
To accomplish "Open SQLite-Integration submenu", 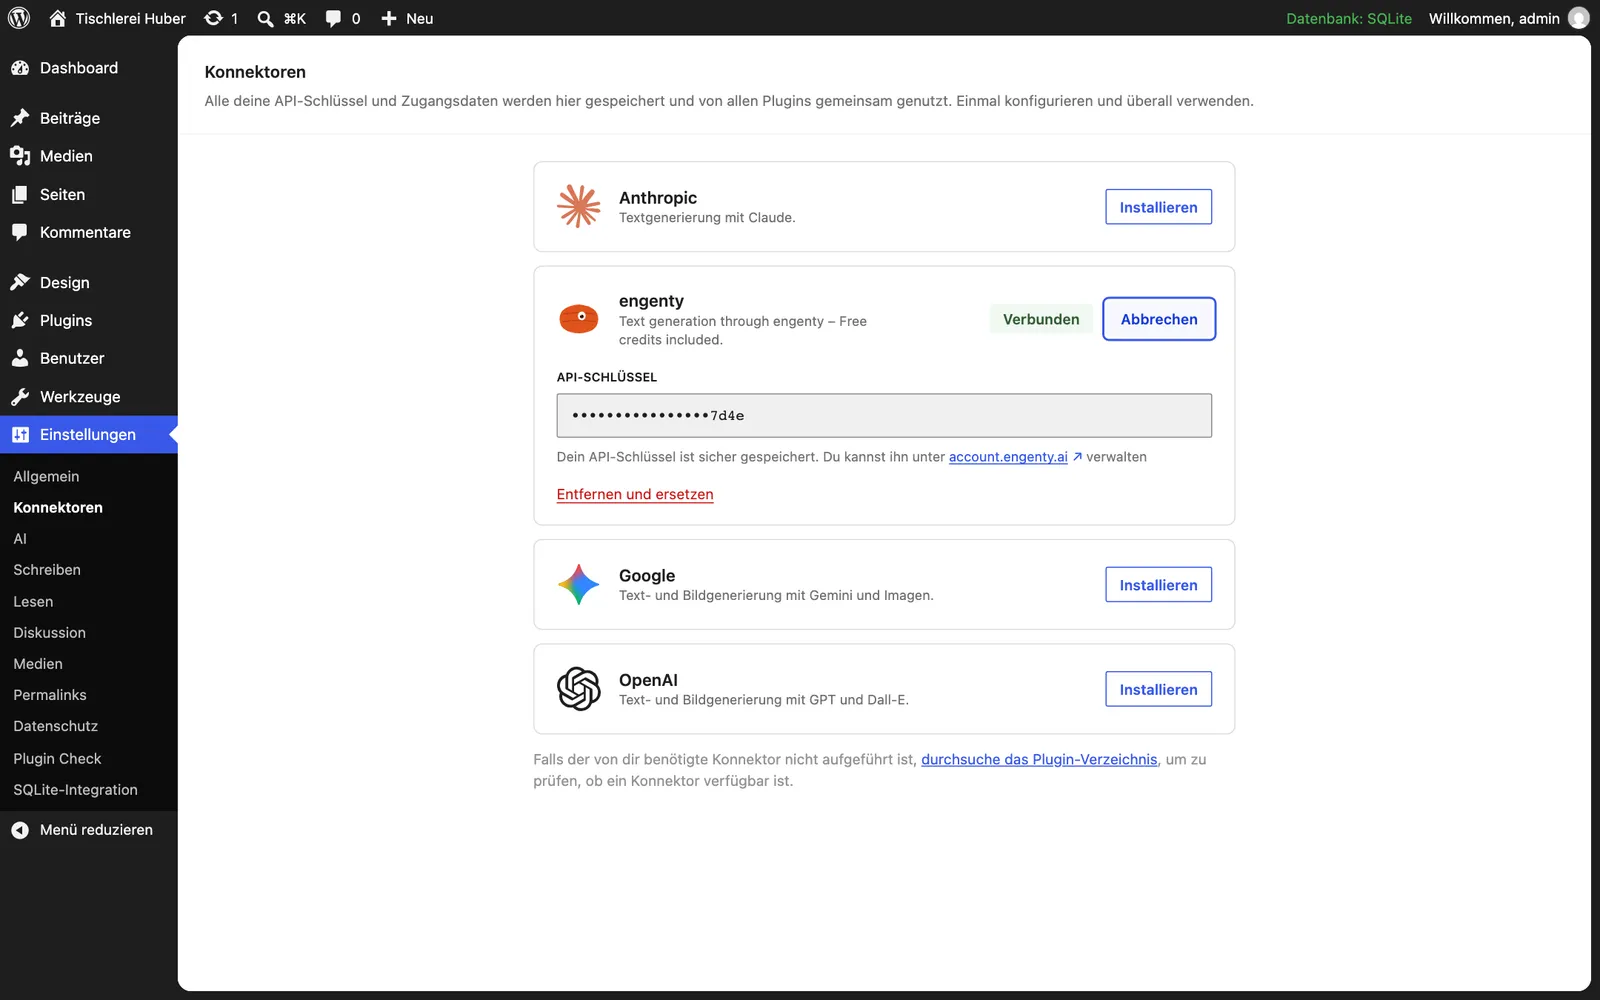I will pyautogui.click(x=75, y=790).
